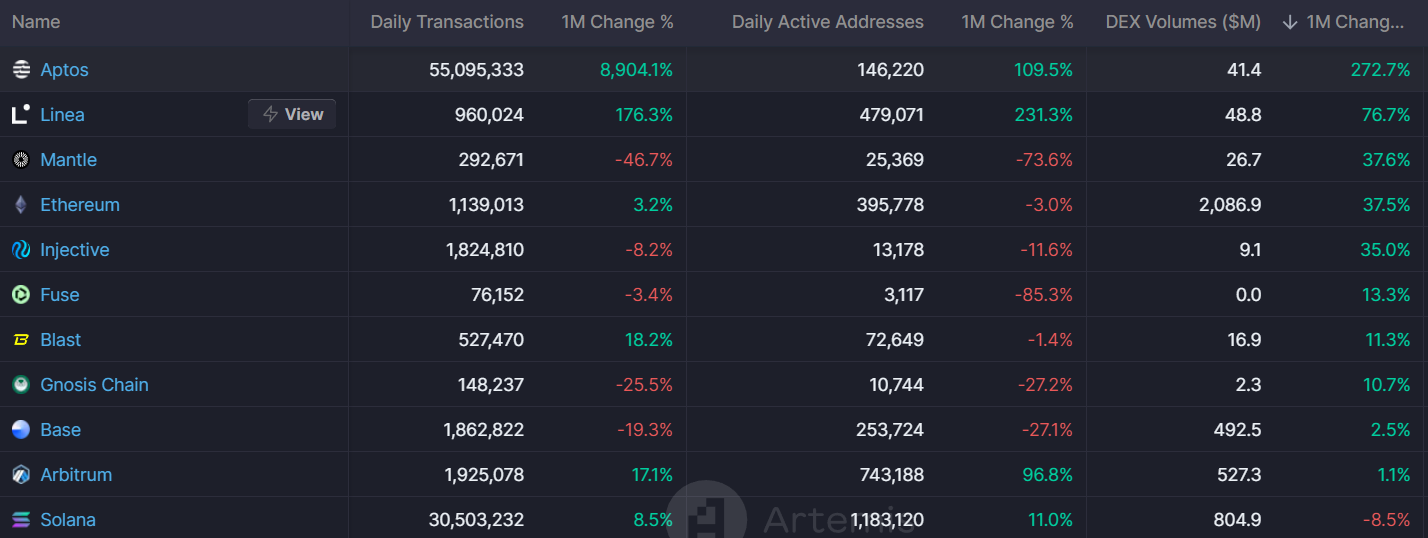
Task: Select Linea active addresses 479,071
Action: tap(890, 115)
